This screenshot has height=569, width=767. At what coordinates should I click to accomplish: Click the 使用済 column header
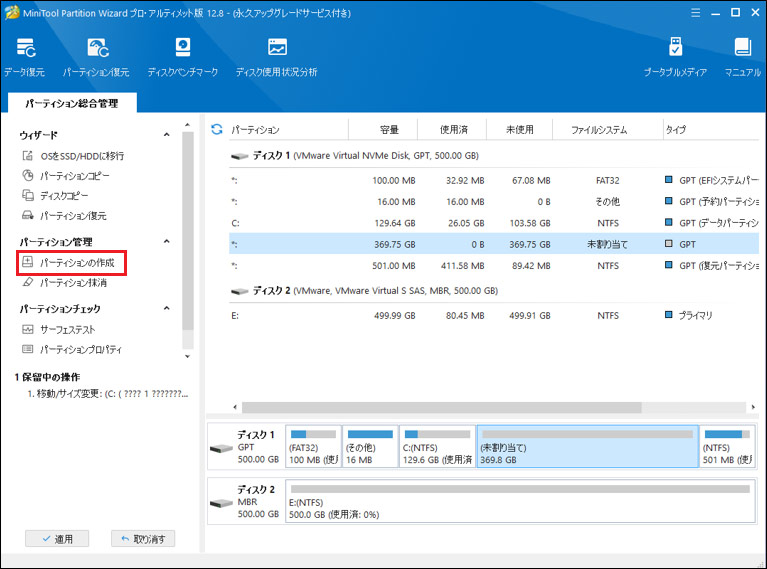[x=452, y=130]
